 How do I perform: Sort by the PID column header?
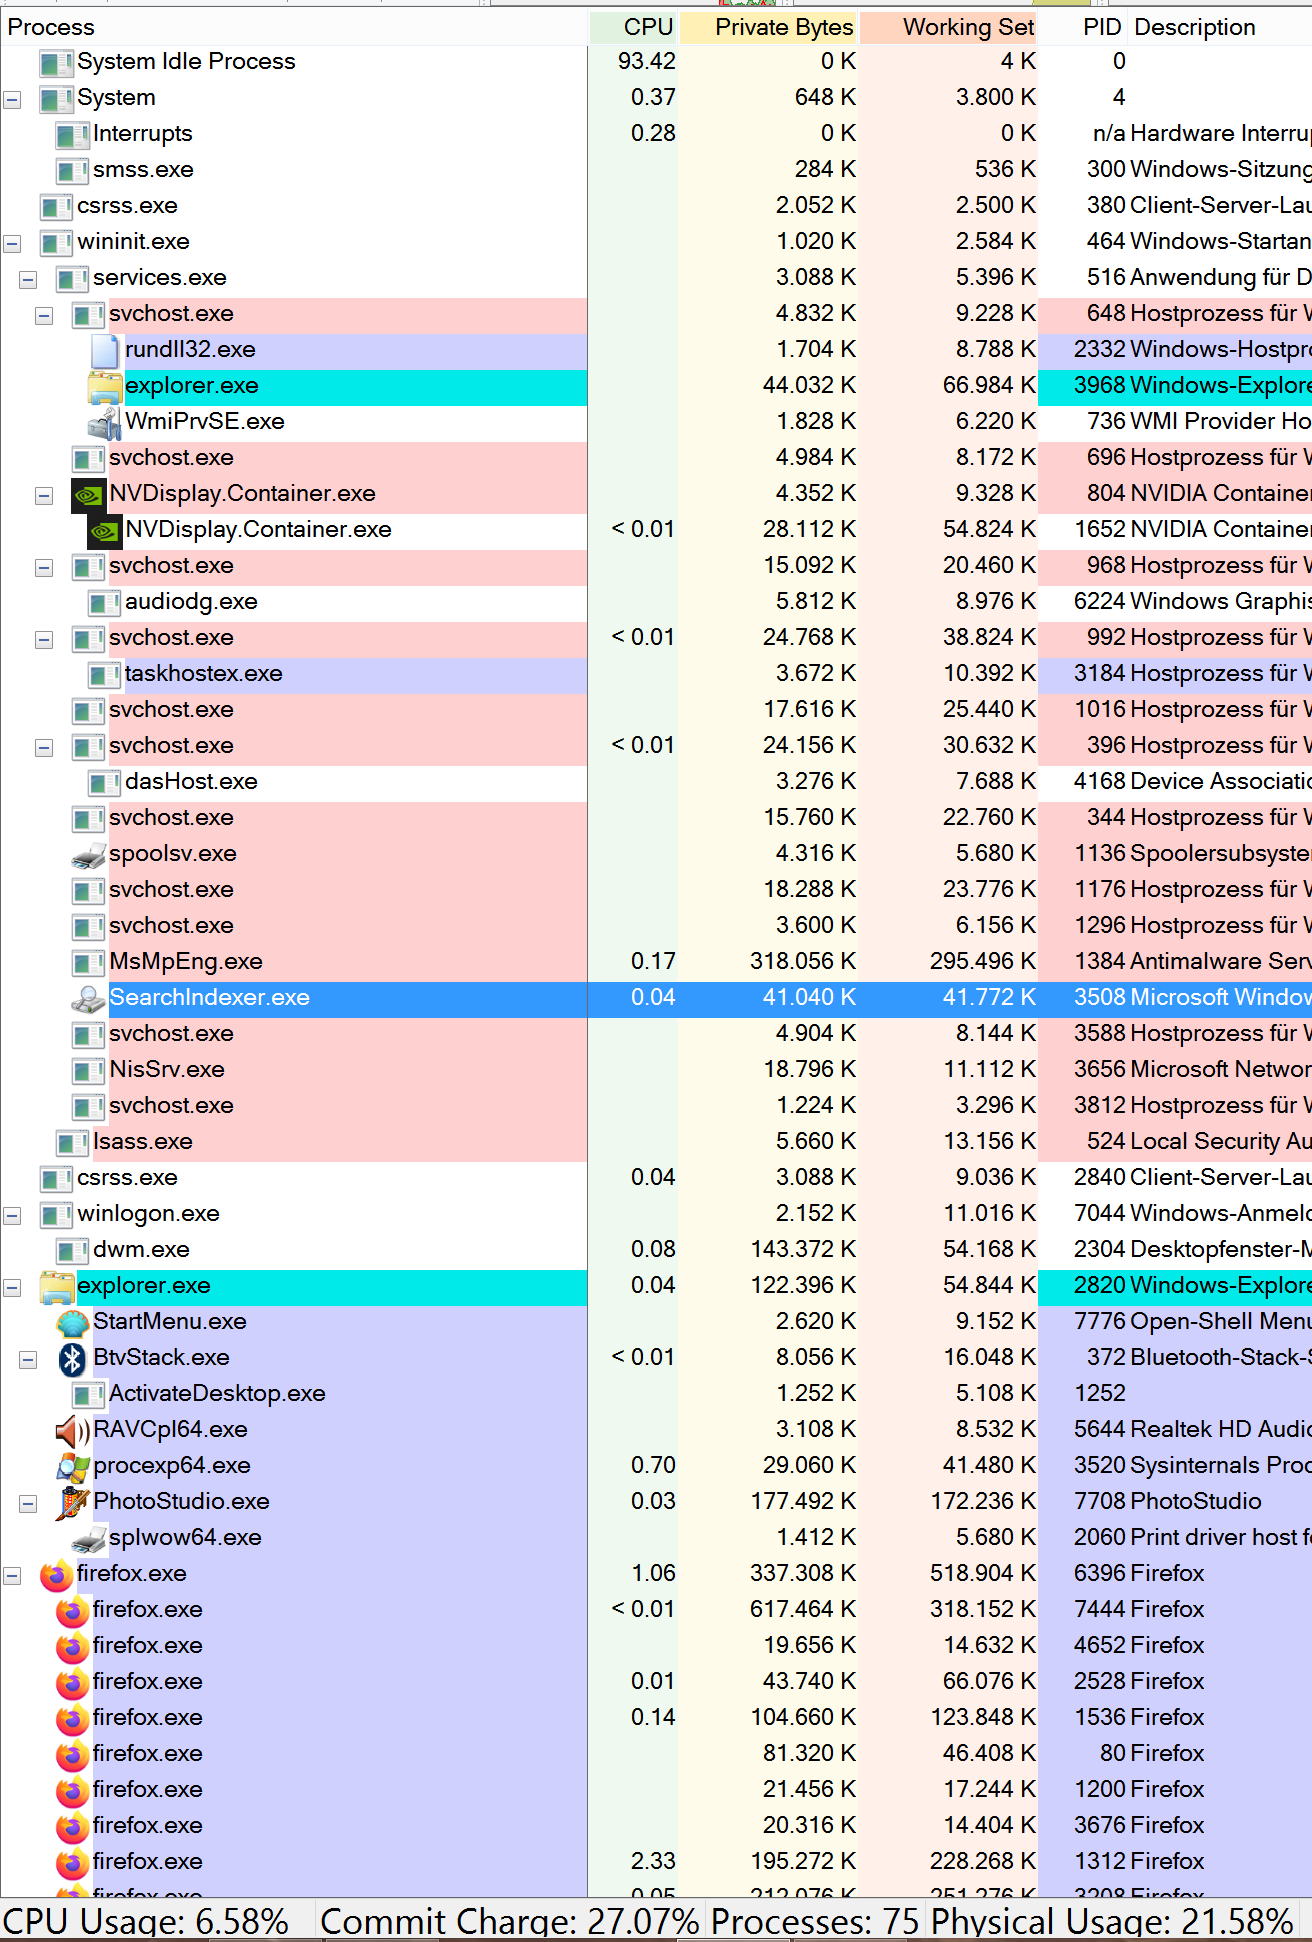tap(1084, 27)
